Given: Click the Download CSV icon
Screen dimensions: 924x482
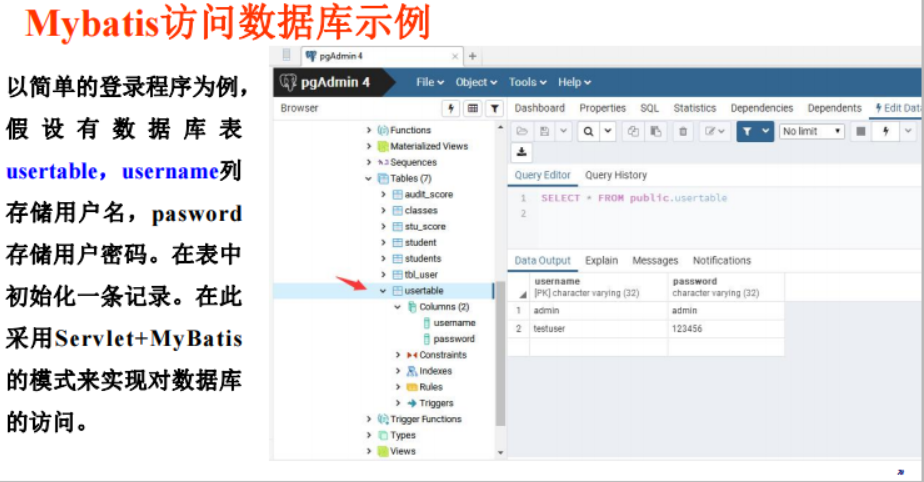Looking at the screenshot, I should [x=522, y=152].
